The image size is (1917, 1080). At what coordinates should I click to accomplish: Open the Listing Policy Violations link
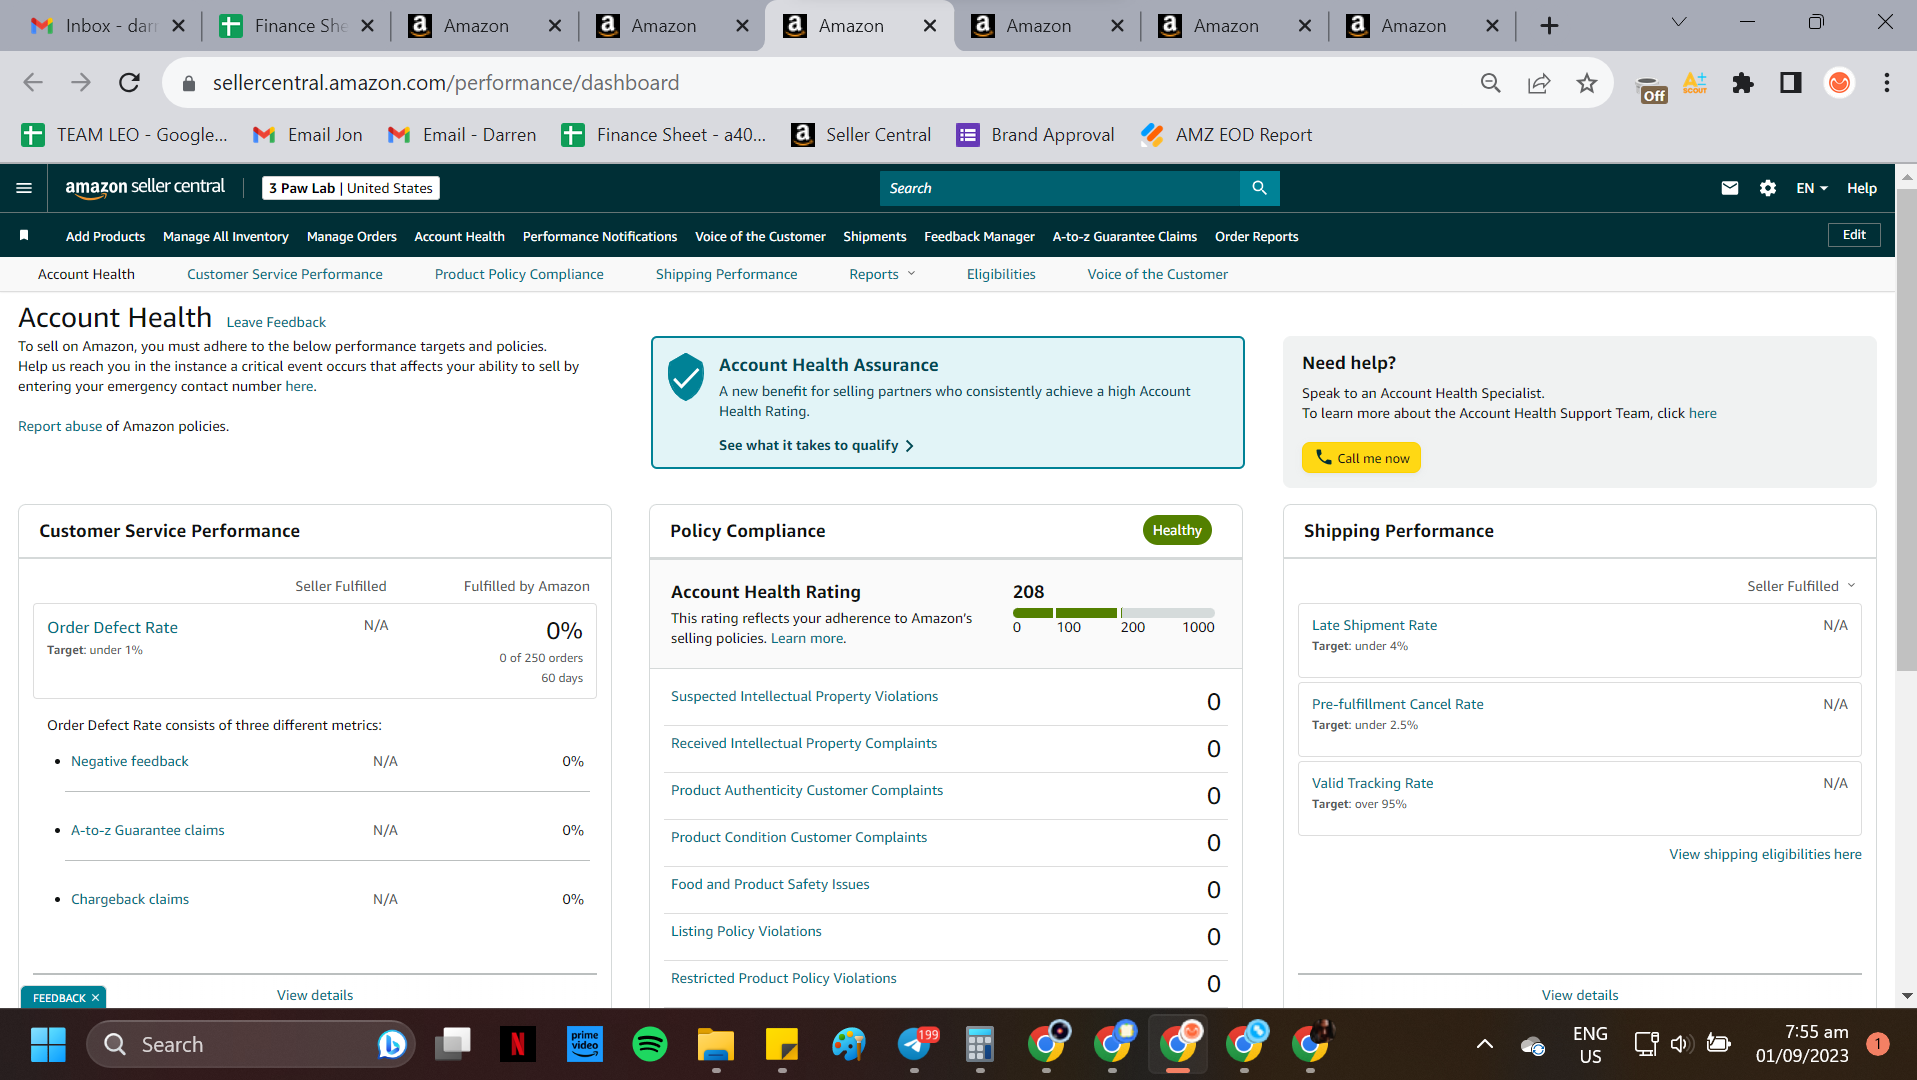[746, 931]
